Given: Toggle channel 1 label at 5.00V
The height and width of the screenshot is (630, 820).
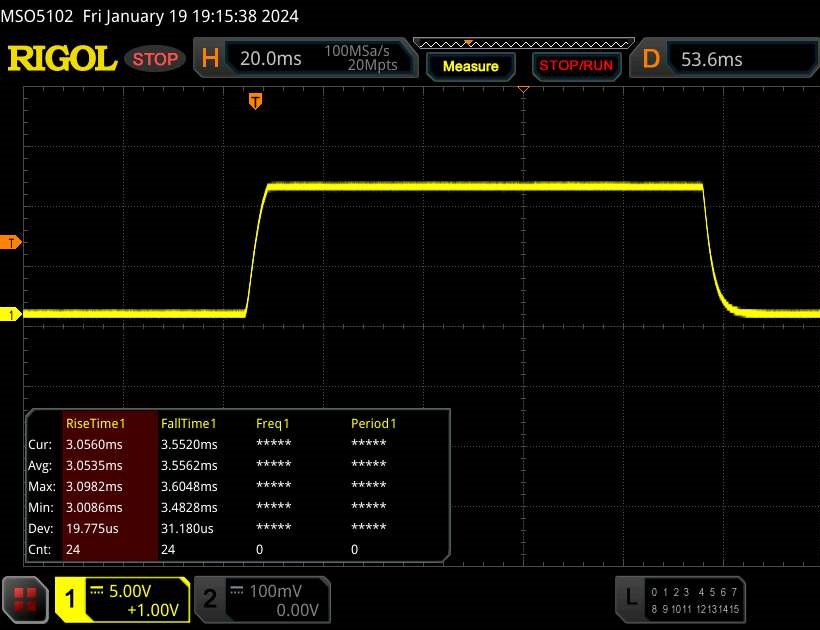Looking at the screenshot, I should pos(70,599).
